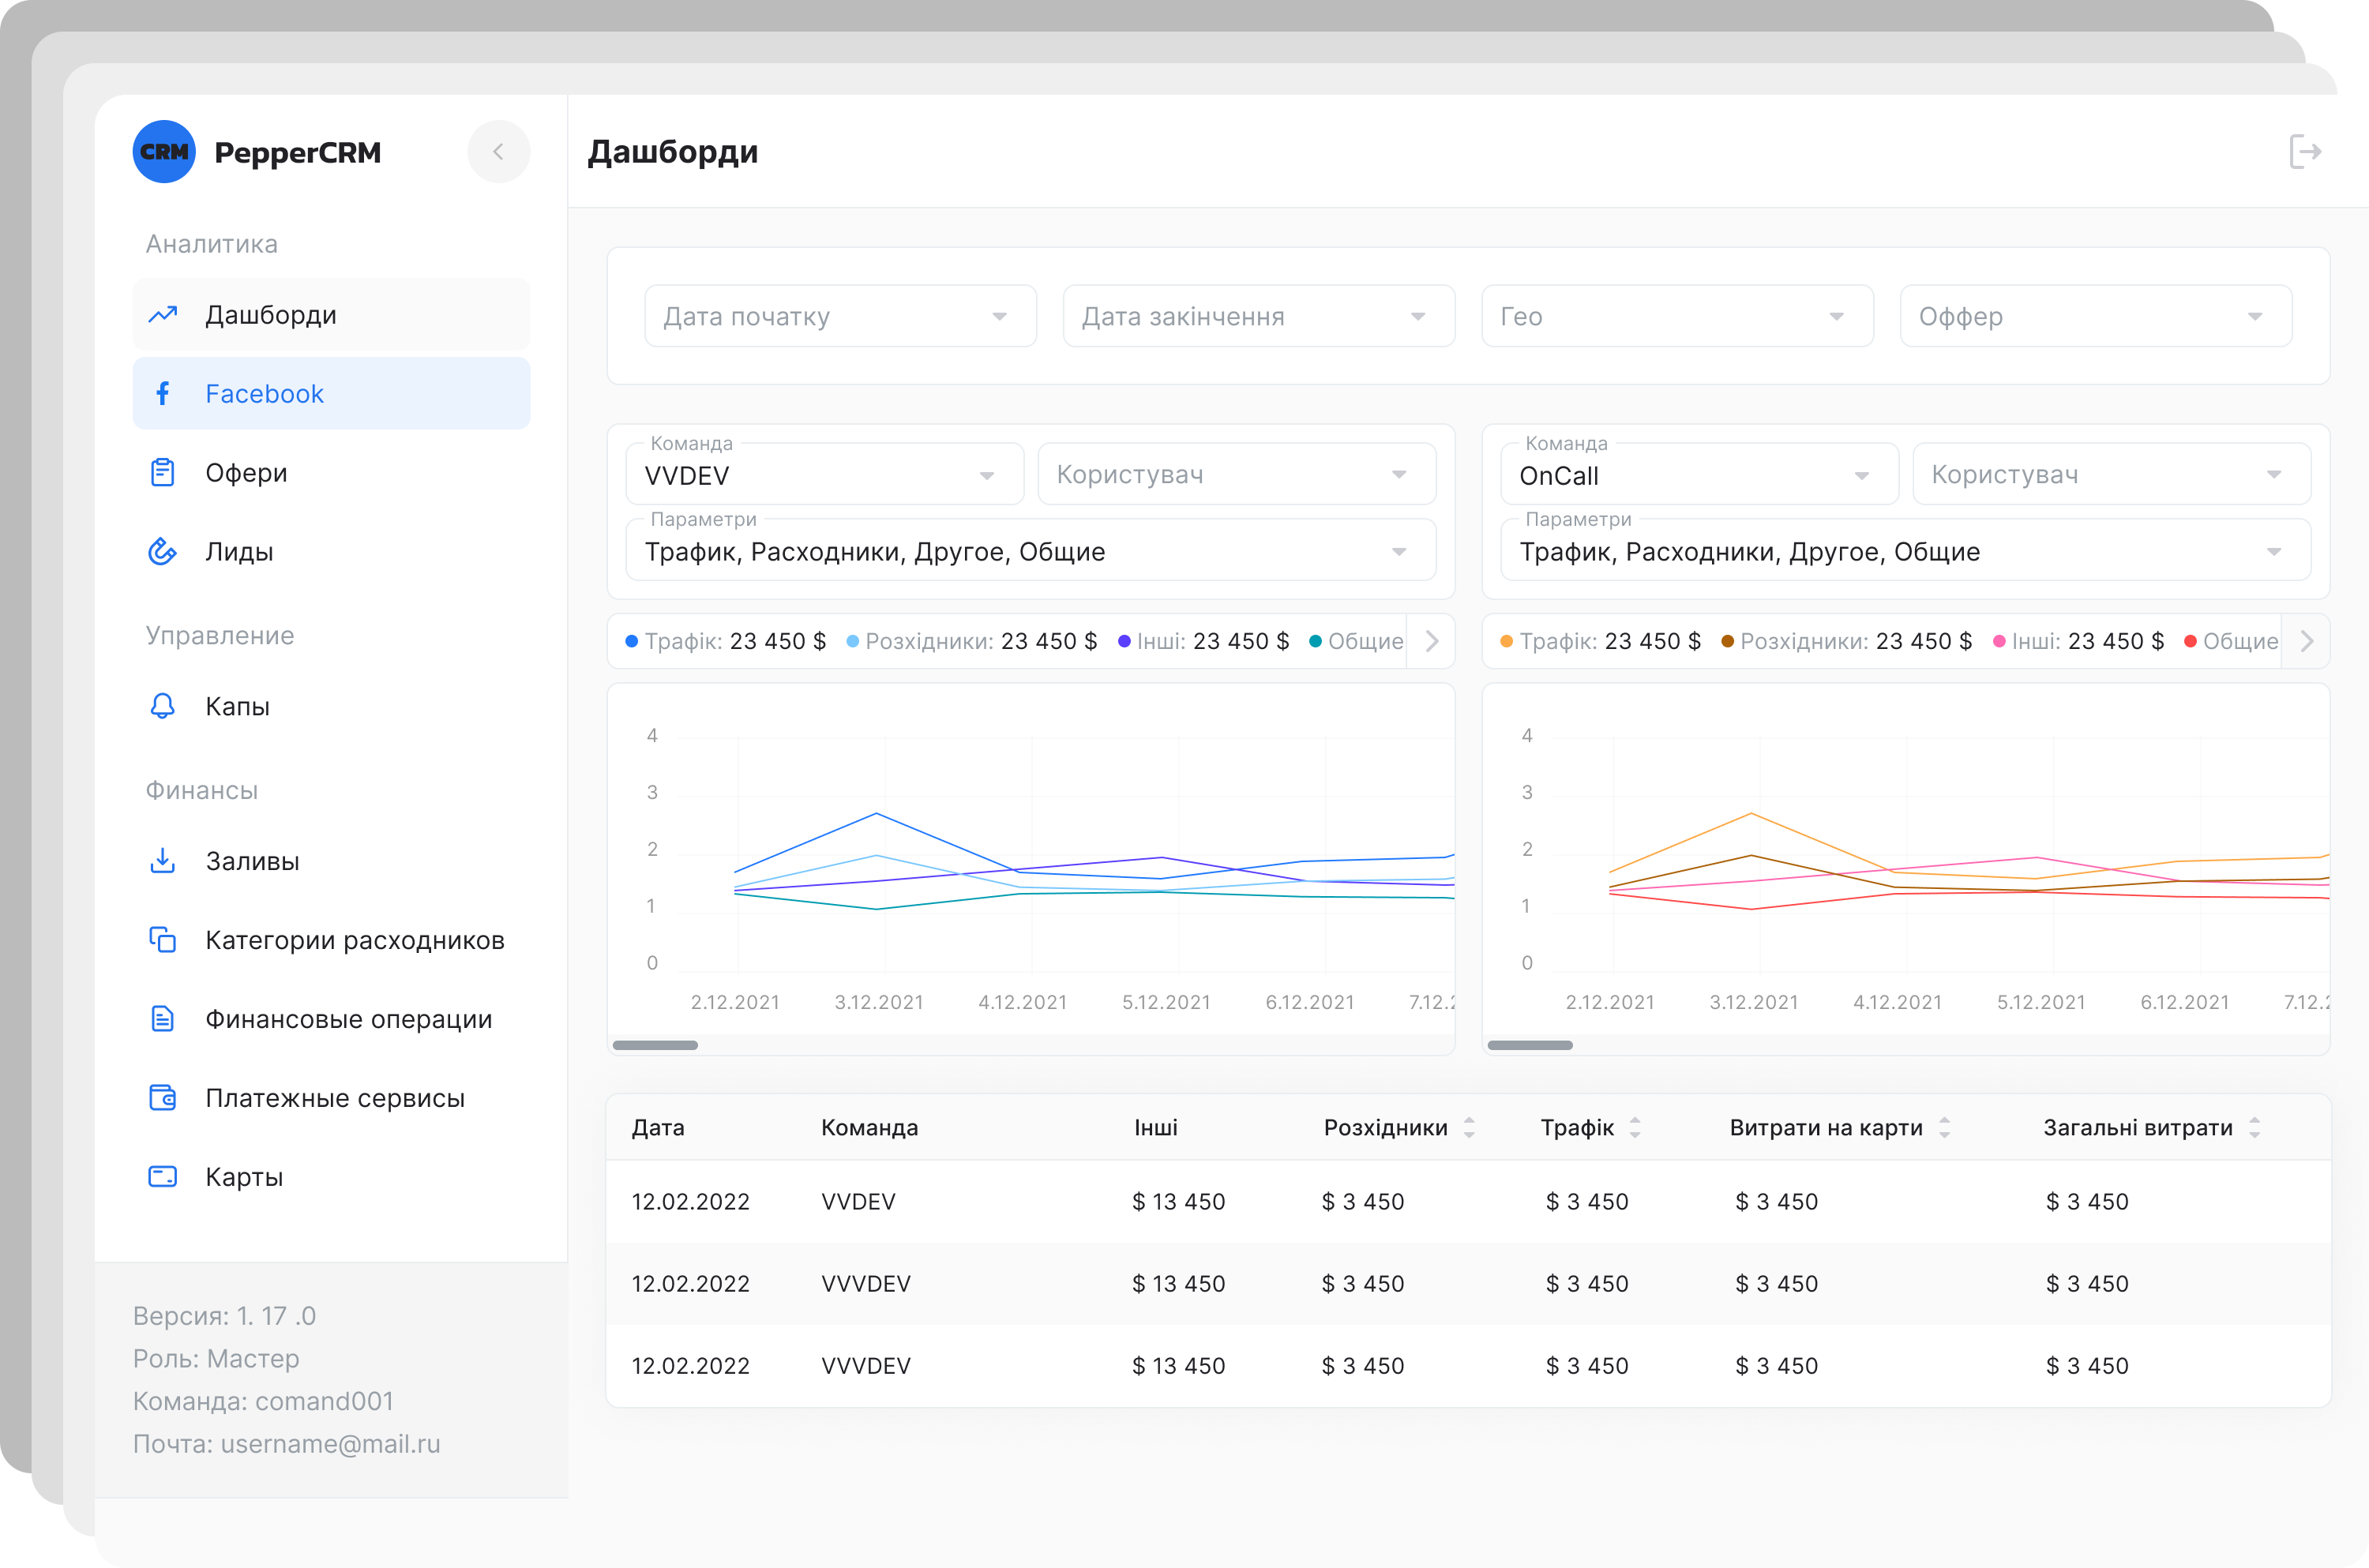Sort table by Загальні витрати column

coord(2254,1128)
